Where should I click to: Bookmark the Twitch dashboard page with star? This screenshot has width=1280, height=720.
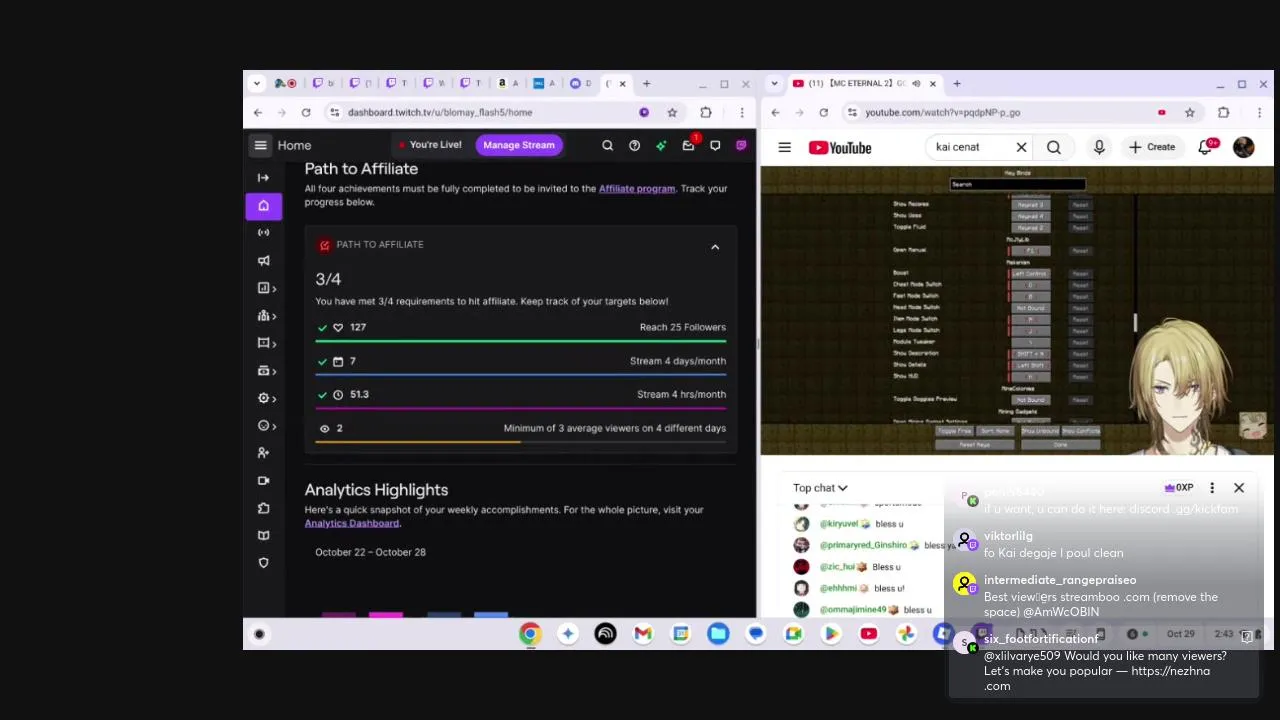coord(672,113)
